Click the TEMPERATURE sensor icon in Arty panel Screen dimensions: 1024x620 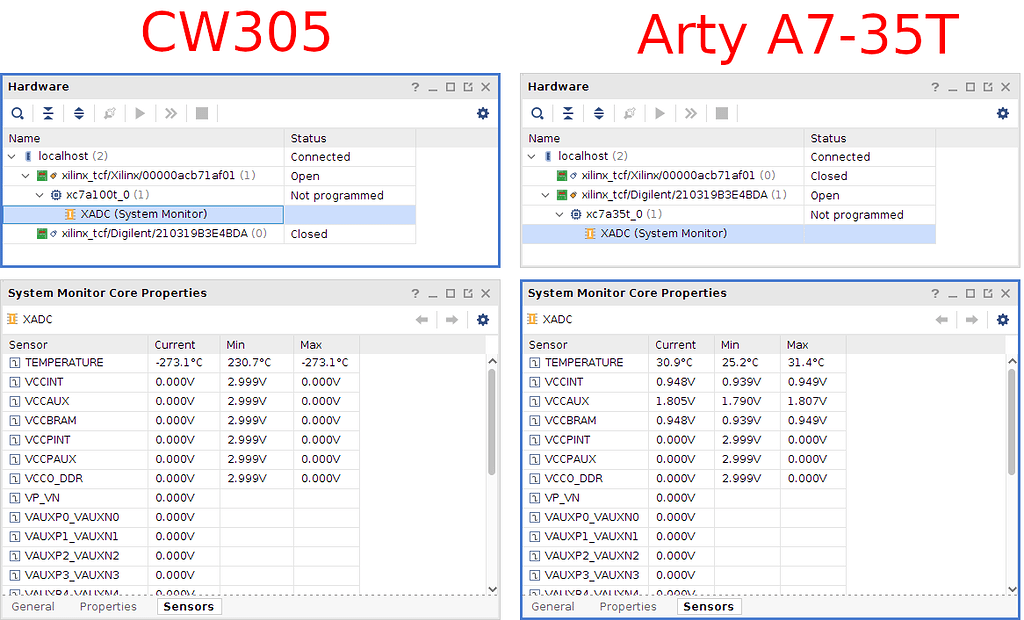533,362
